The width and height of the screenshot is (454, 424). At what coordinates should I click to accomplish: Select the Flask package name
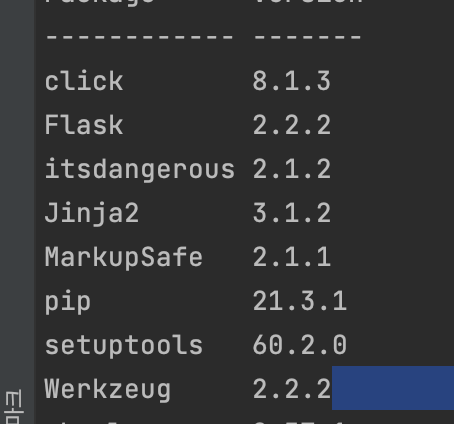[84, 125]
